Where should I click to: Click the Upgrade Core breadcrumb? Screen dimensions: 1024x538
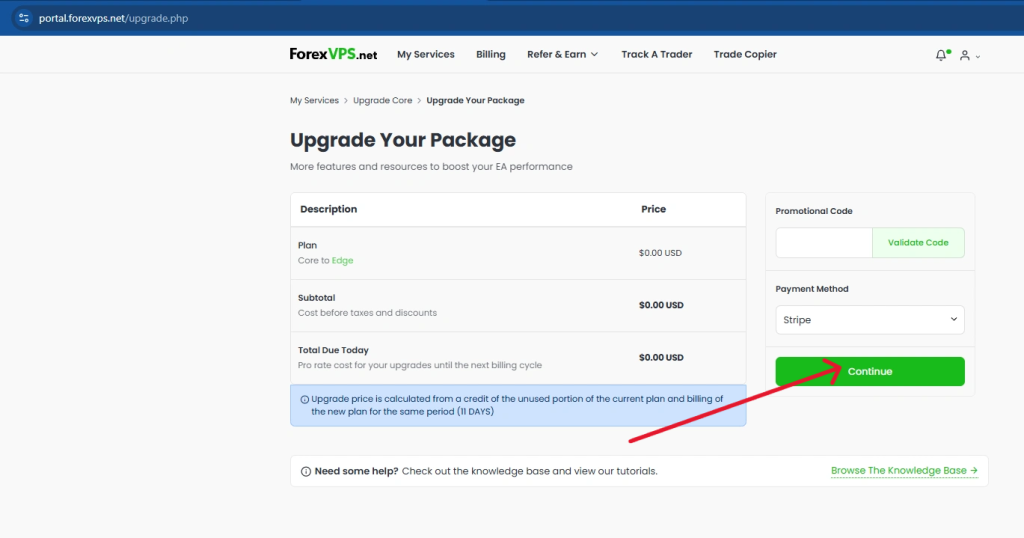(x=382, y=100)
